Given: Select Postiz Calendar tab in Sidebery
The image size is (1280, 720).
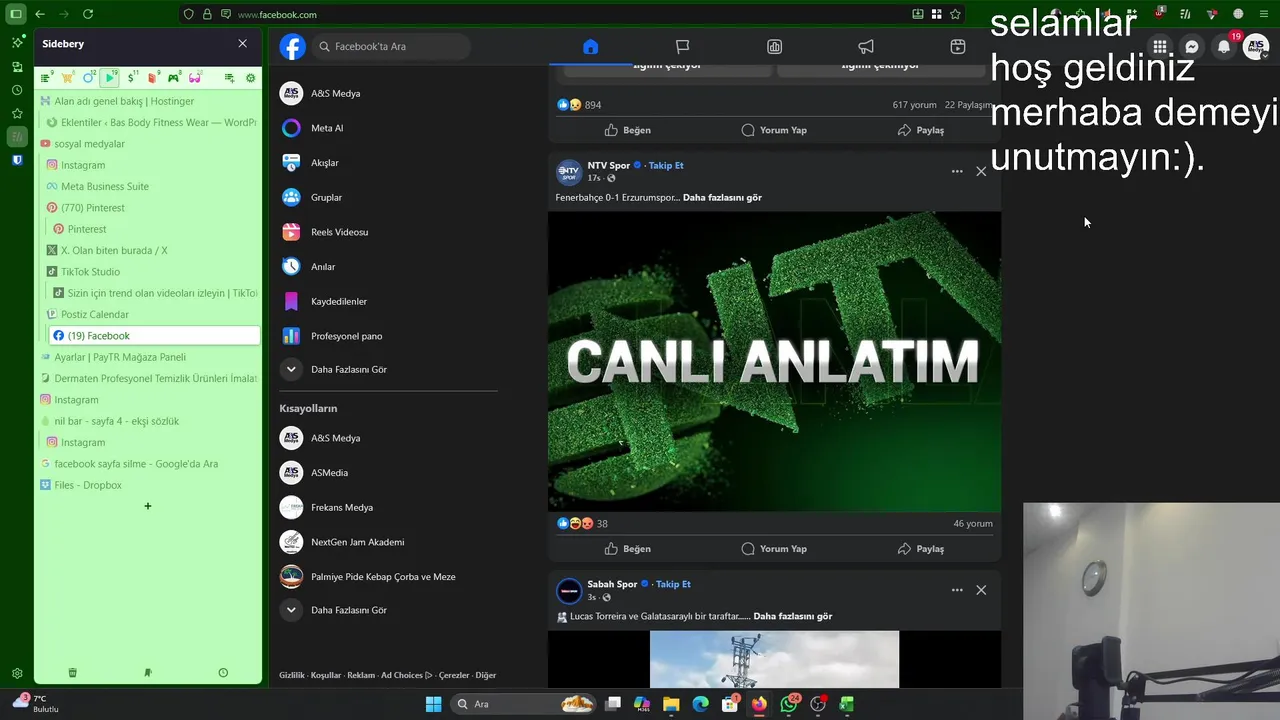Looking at the screenshot, I should click(151, 314).
